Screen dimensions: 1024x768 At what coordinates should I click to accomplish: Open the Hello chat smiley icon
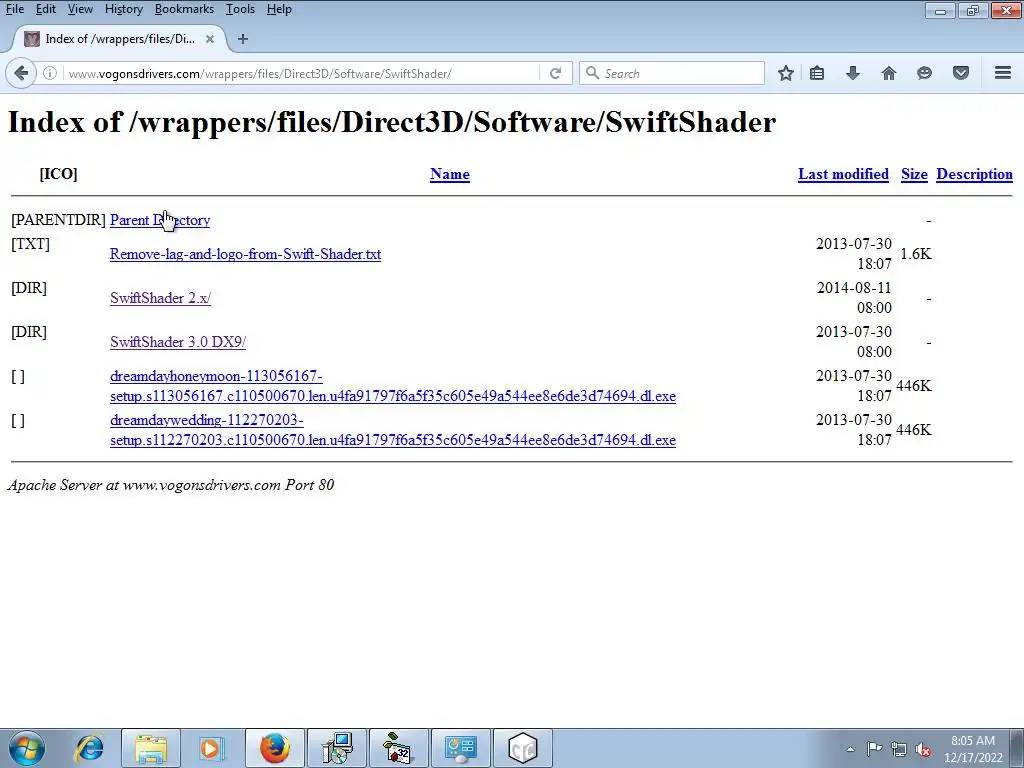click(924, 73)
